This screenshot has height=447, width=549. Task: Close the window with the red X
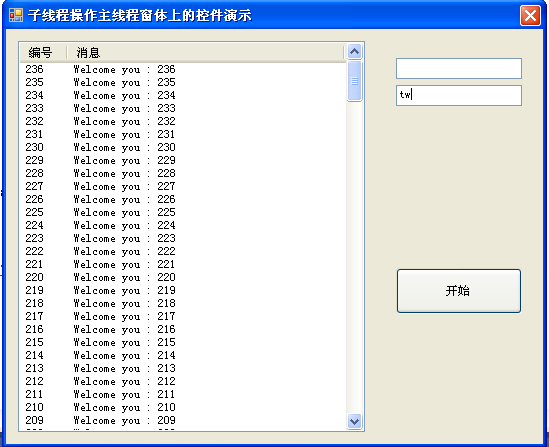click(x=530, y=16)
